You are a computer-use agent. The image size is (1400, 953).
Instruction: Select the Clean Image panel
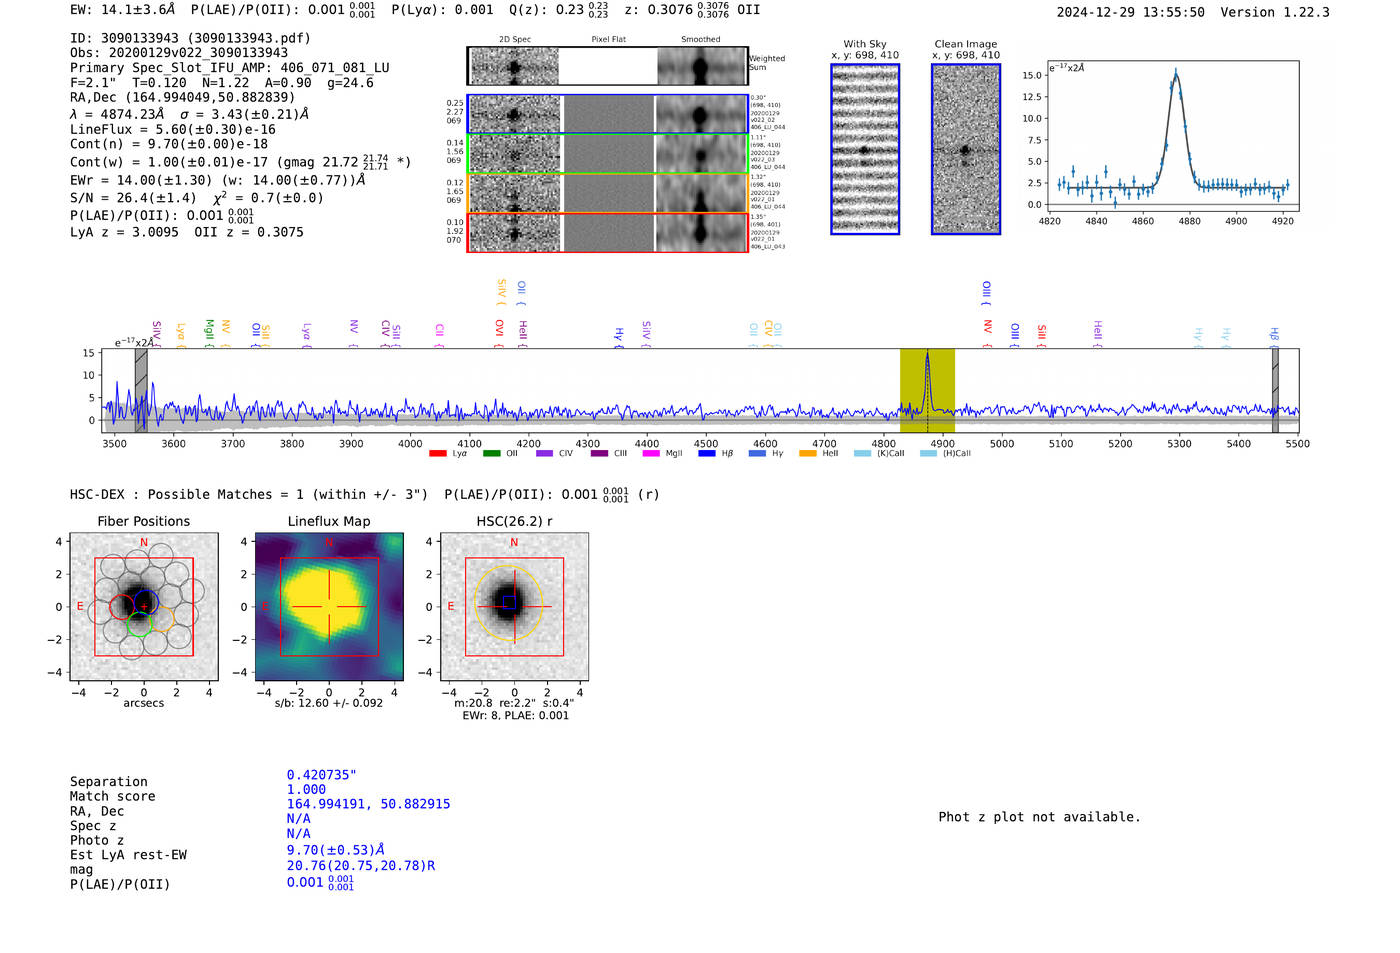(966, 149)
